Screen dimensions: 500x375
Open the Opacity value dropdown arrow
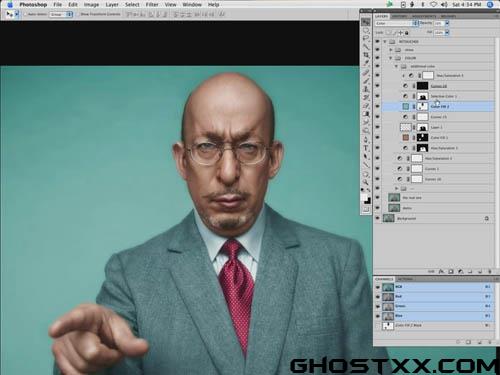(x=447, y=23)
